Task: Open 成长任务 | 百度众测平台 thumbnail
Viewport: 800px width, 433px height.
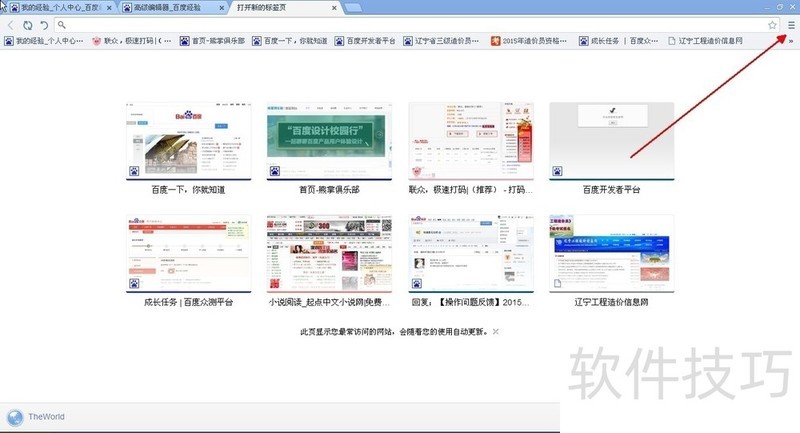Action: pyautogui.click(x=188, y=253)
